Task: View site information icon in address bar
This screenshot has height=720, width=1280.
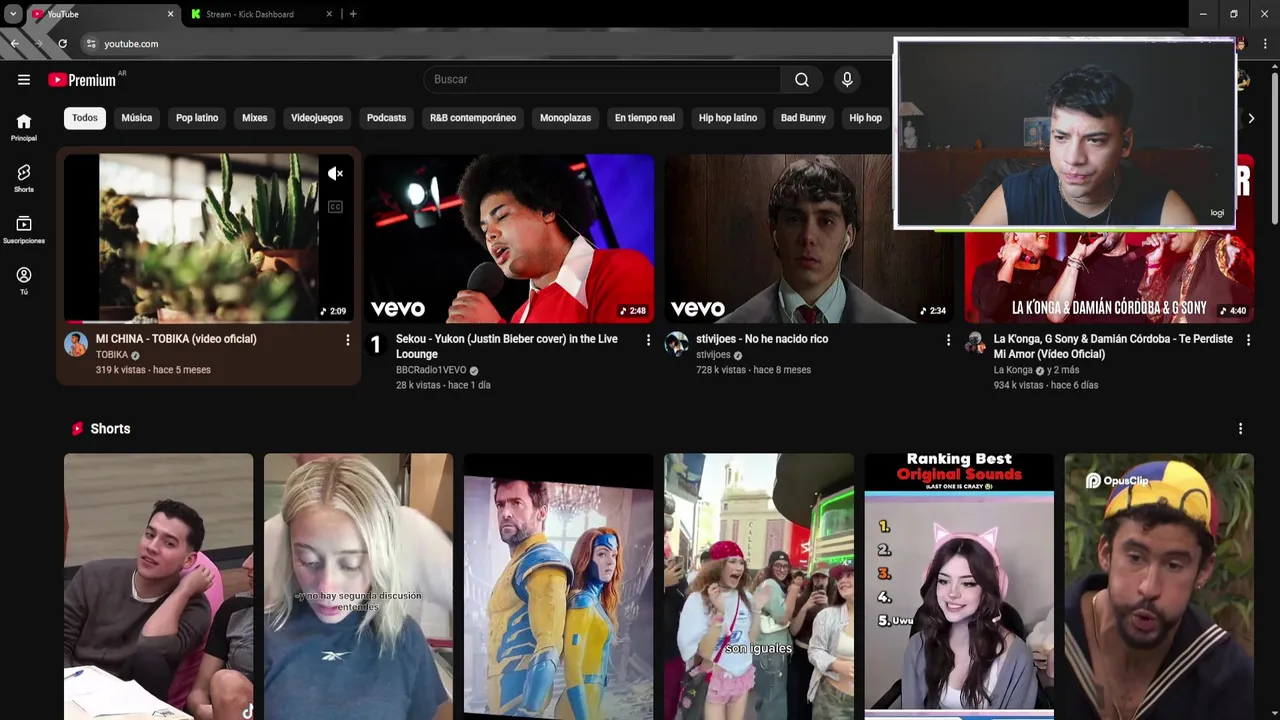Action: tap(91, 44)
